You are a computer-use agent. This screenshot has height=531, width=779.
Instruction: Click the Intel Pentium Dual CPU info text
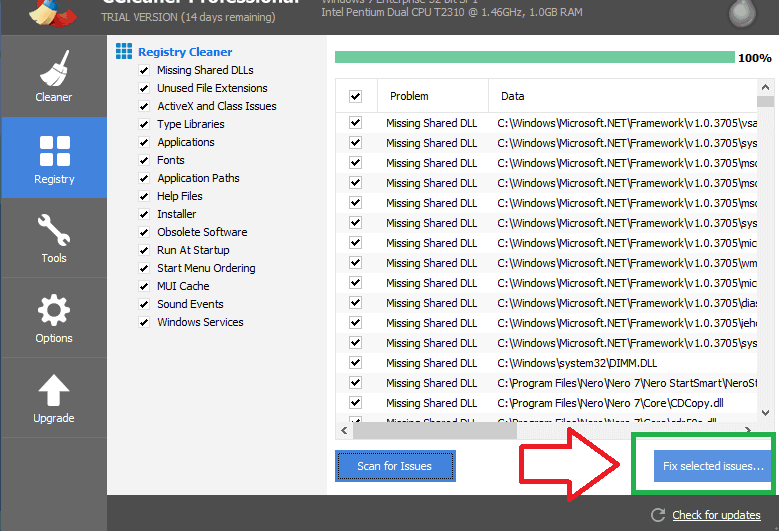[x=452, y=12]
